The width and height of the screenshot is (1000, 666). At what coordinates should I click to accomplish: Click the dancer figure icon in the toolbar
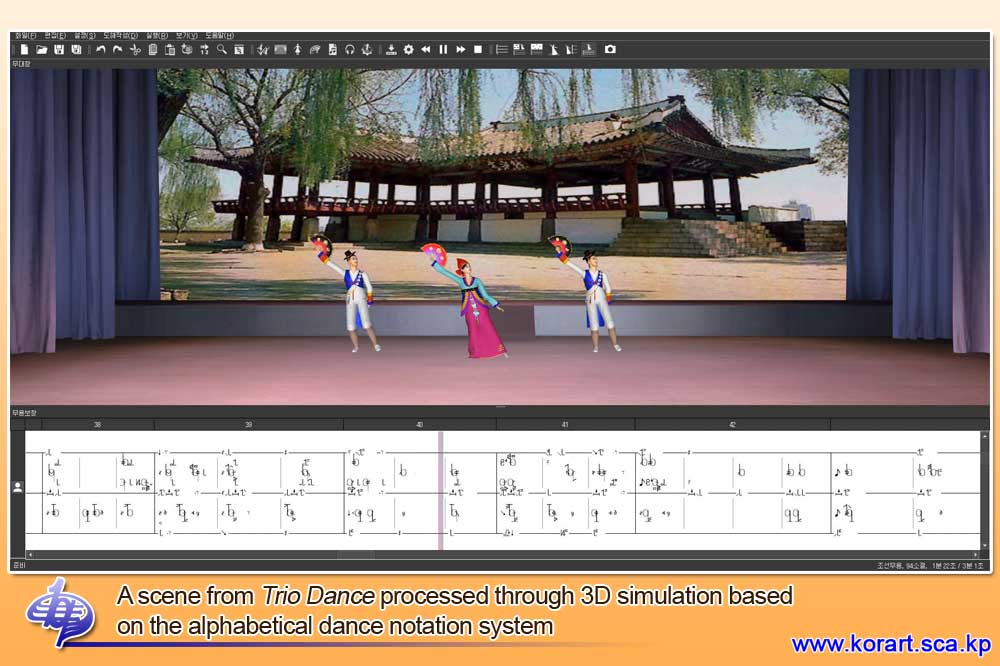[297, 49]
